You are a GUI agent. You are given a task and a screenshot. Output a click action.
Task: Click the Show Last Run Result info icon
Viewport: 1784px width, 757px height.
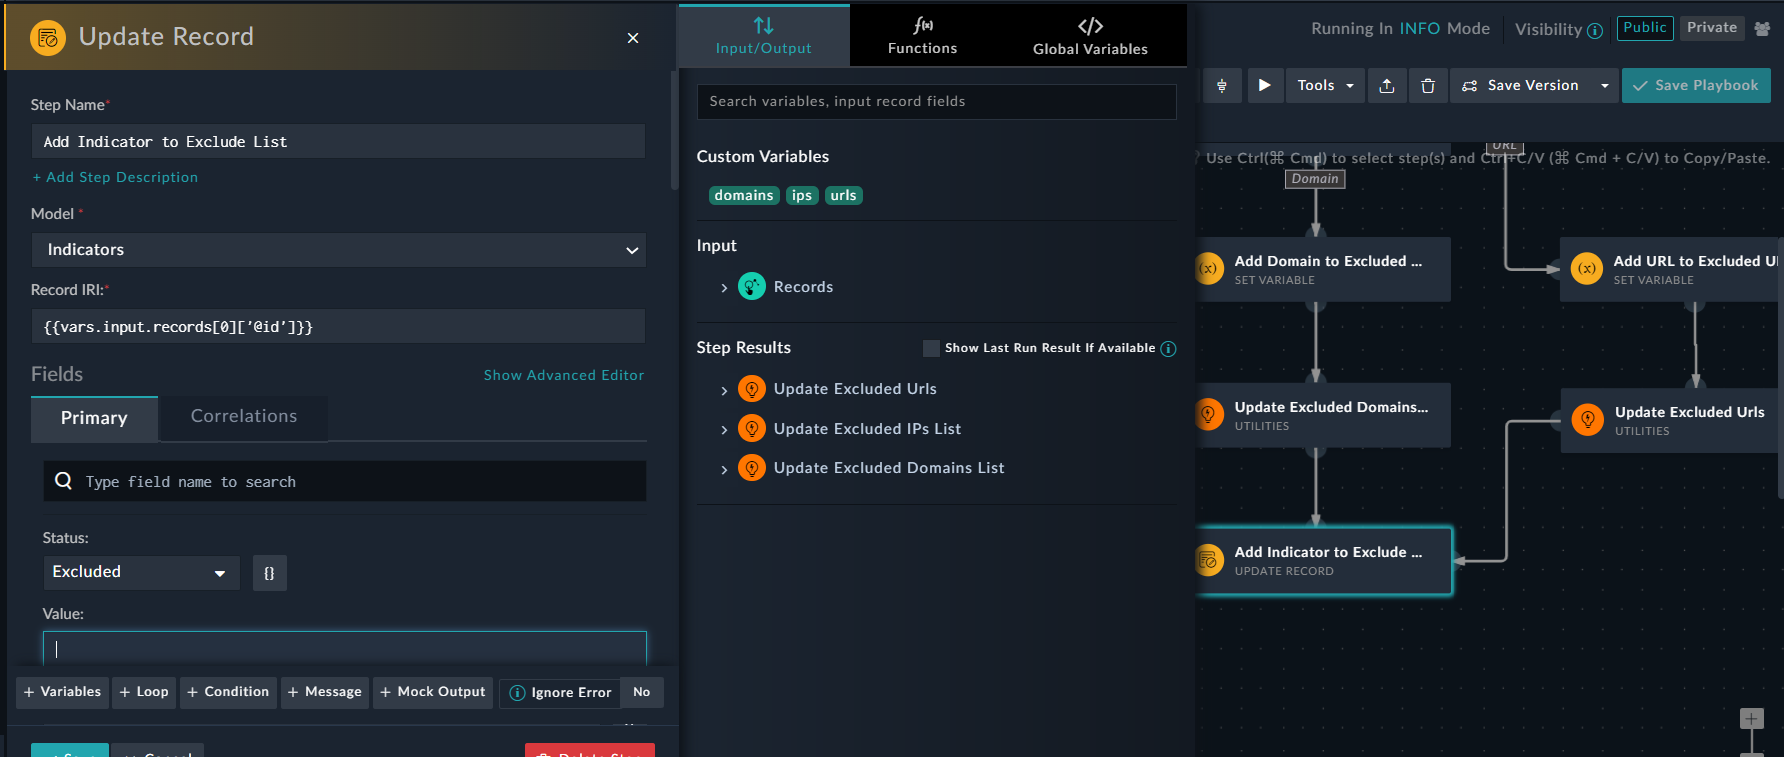tap(1168, 349)
